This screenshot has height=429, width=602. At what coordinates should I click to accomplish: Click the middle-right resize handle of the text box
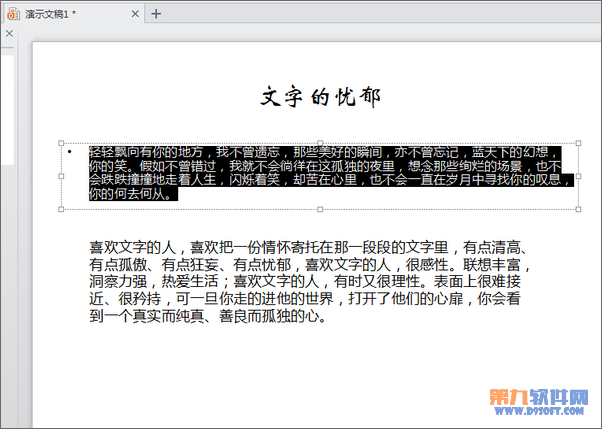coord(578,176)
